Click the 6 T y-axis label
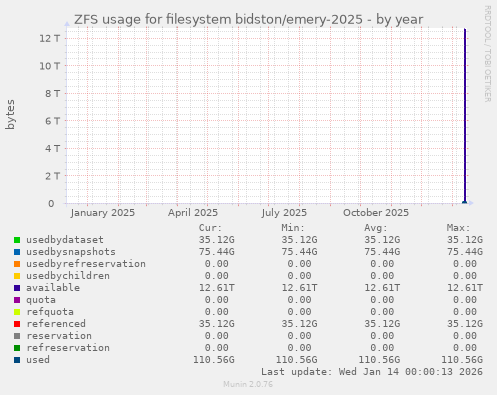The image size is (497, 395). coord(53,121)
